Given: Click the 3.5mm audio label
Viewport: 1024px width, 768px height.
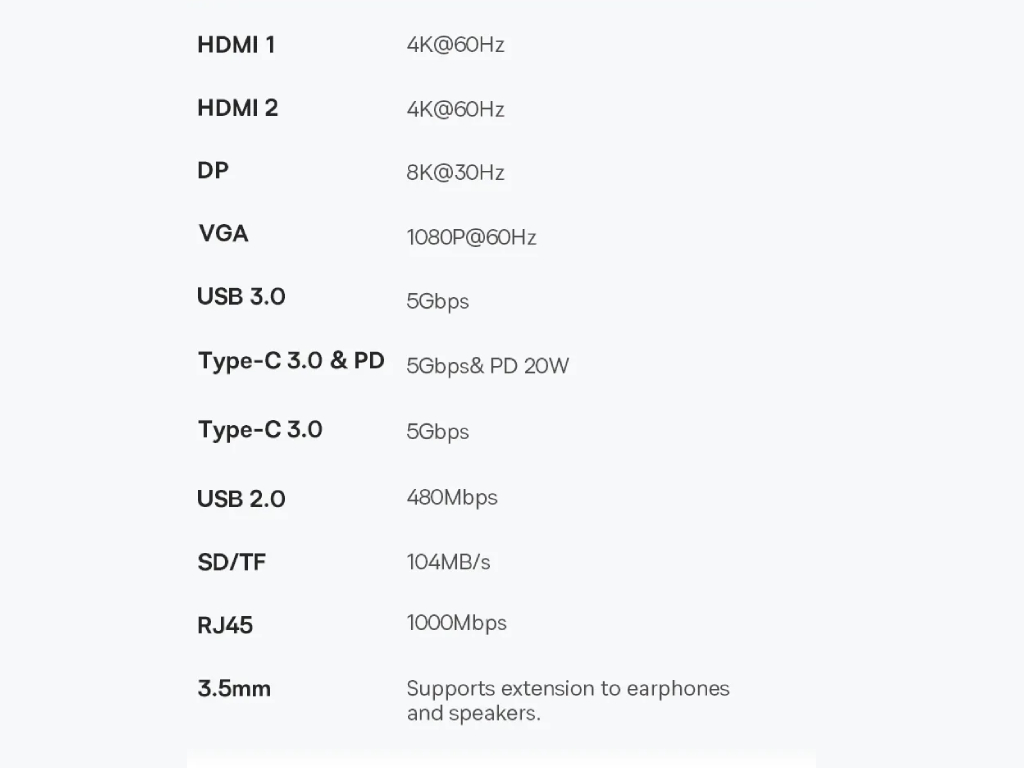Looking at the screenshot, I should coord(234,688).
